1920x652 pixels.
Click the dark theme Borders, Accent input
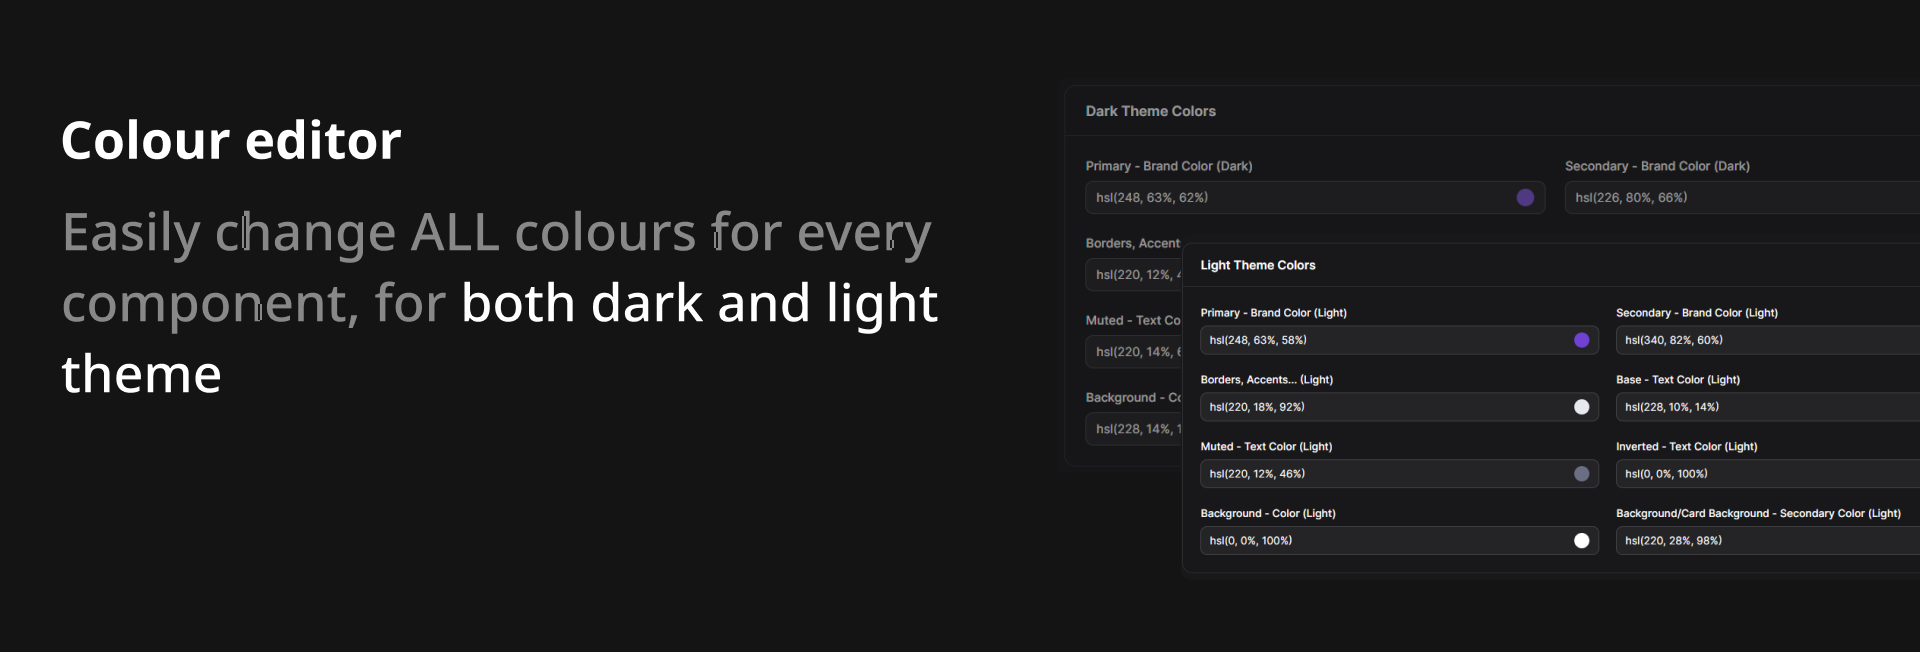coord(1134,275)
